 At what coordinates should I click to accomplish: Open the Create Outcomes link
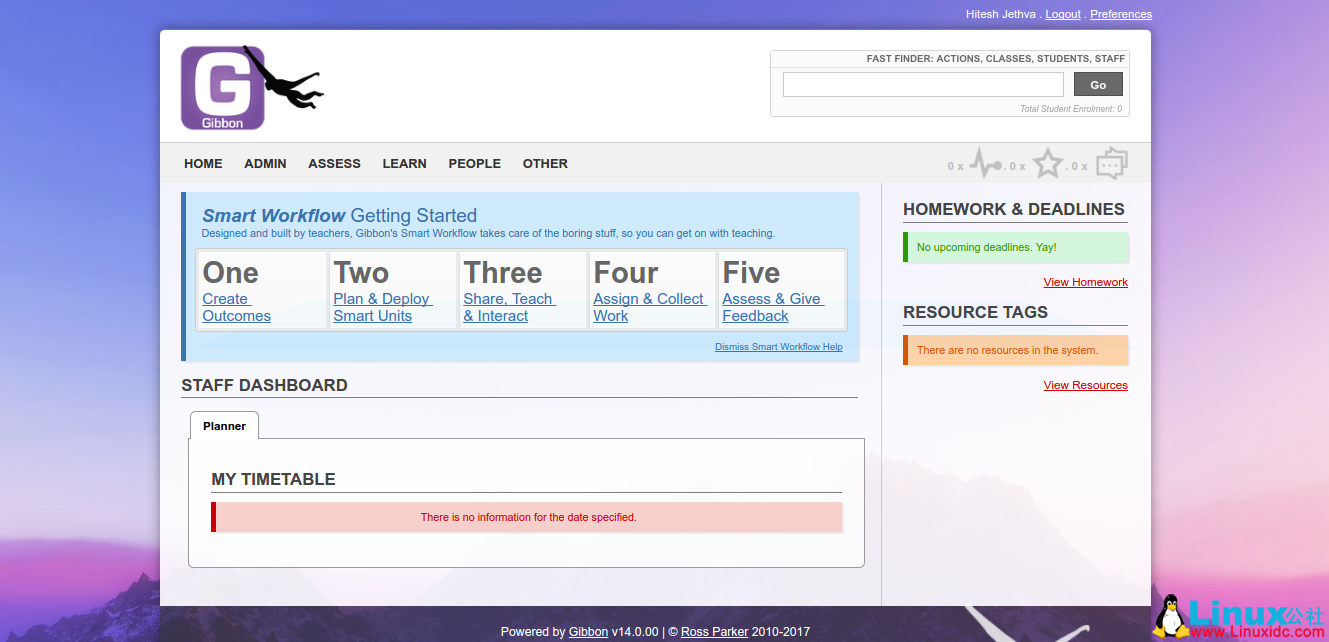(x=236, y=307)
